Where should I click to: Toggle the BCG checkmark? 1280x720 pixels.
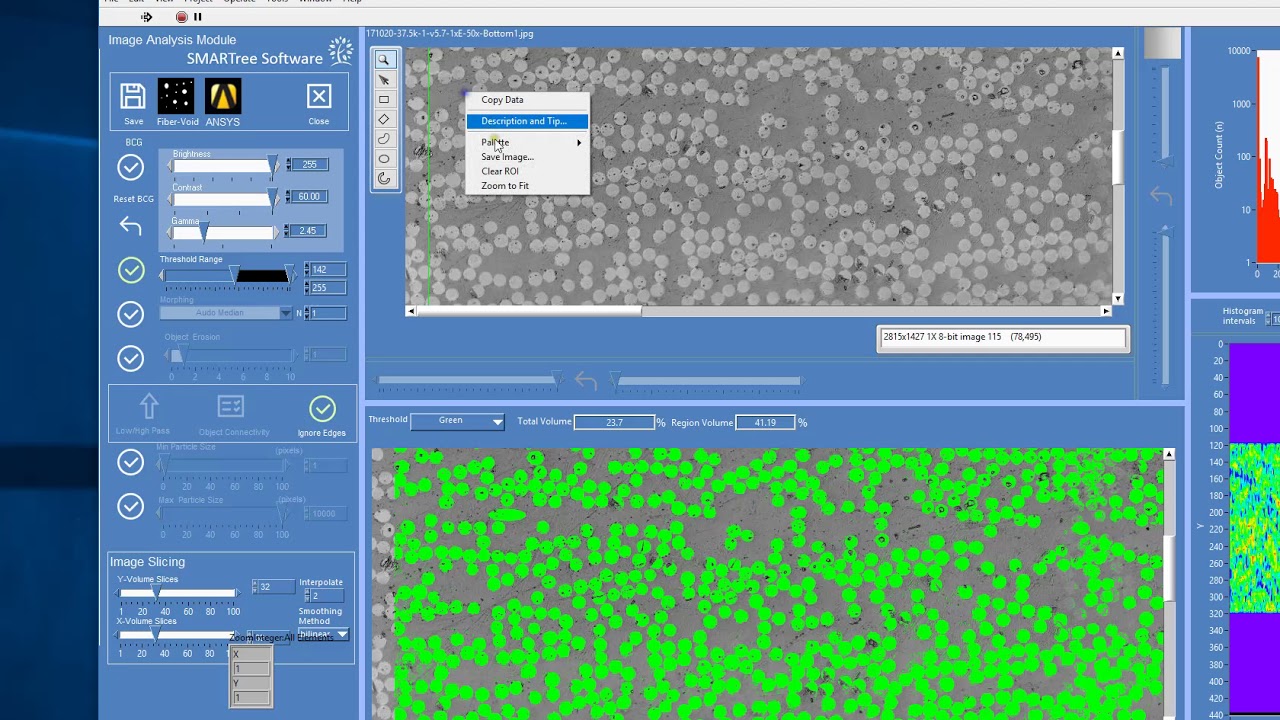coord(131,167)
